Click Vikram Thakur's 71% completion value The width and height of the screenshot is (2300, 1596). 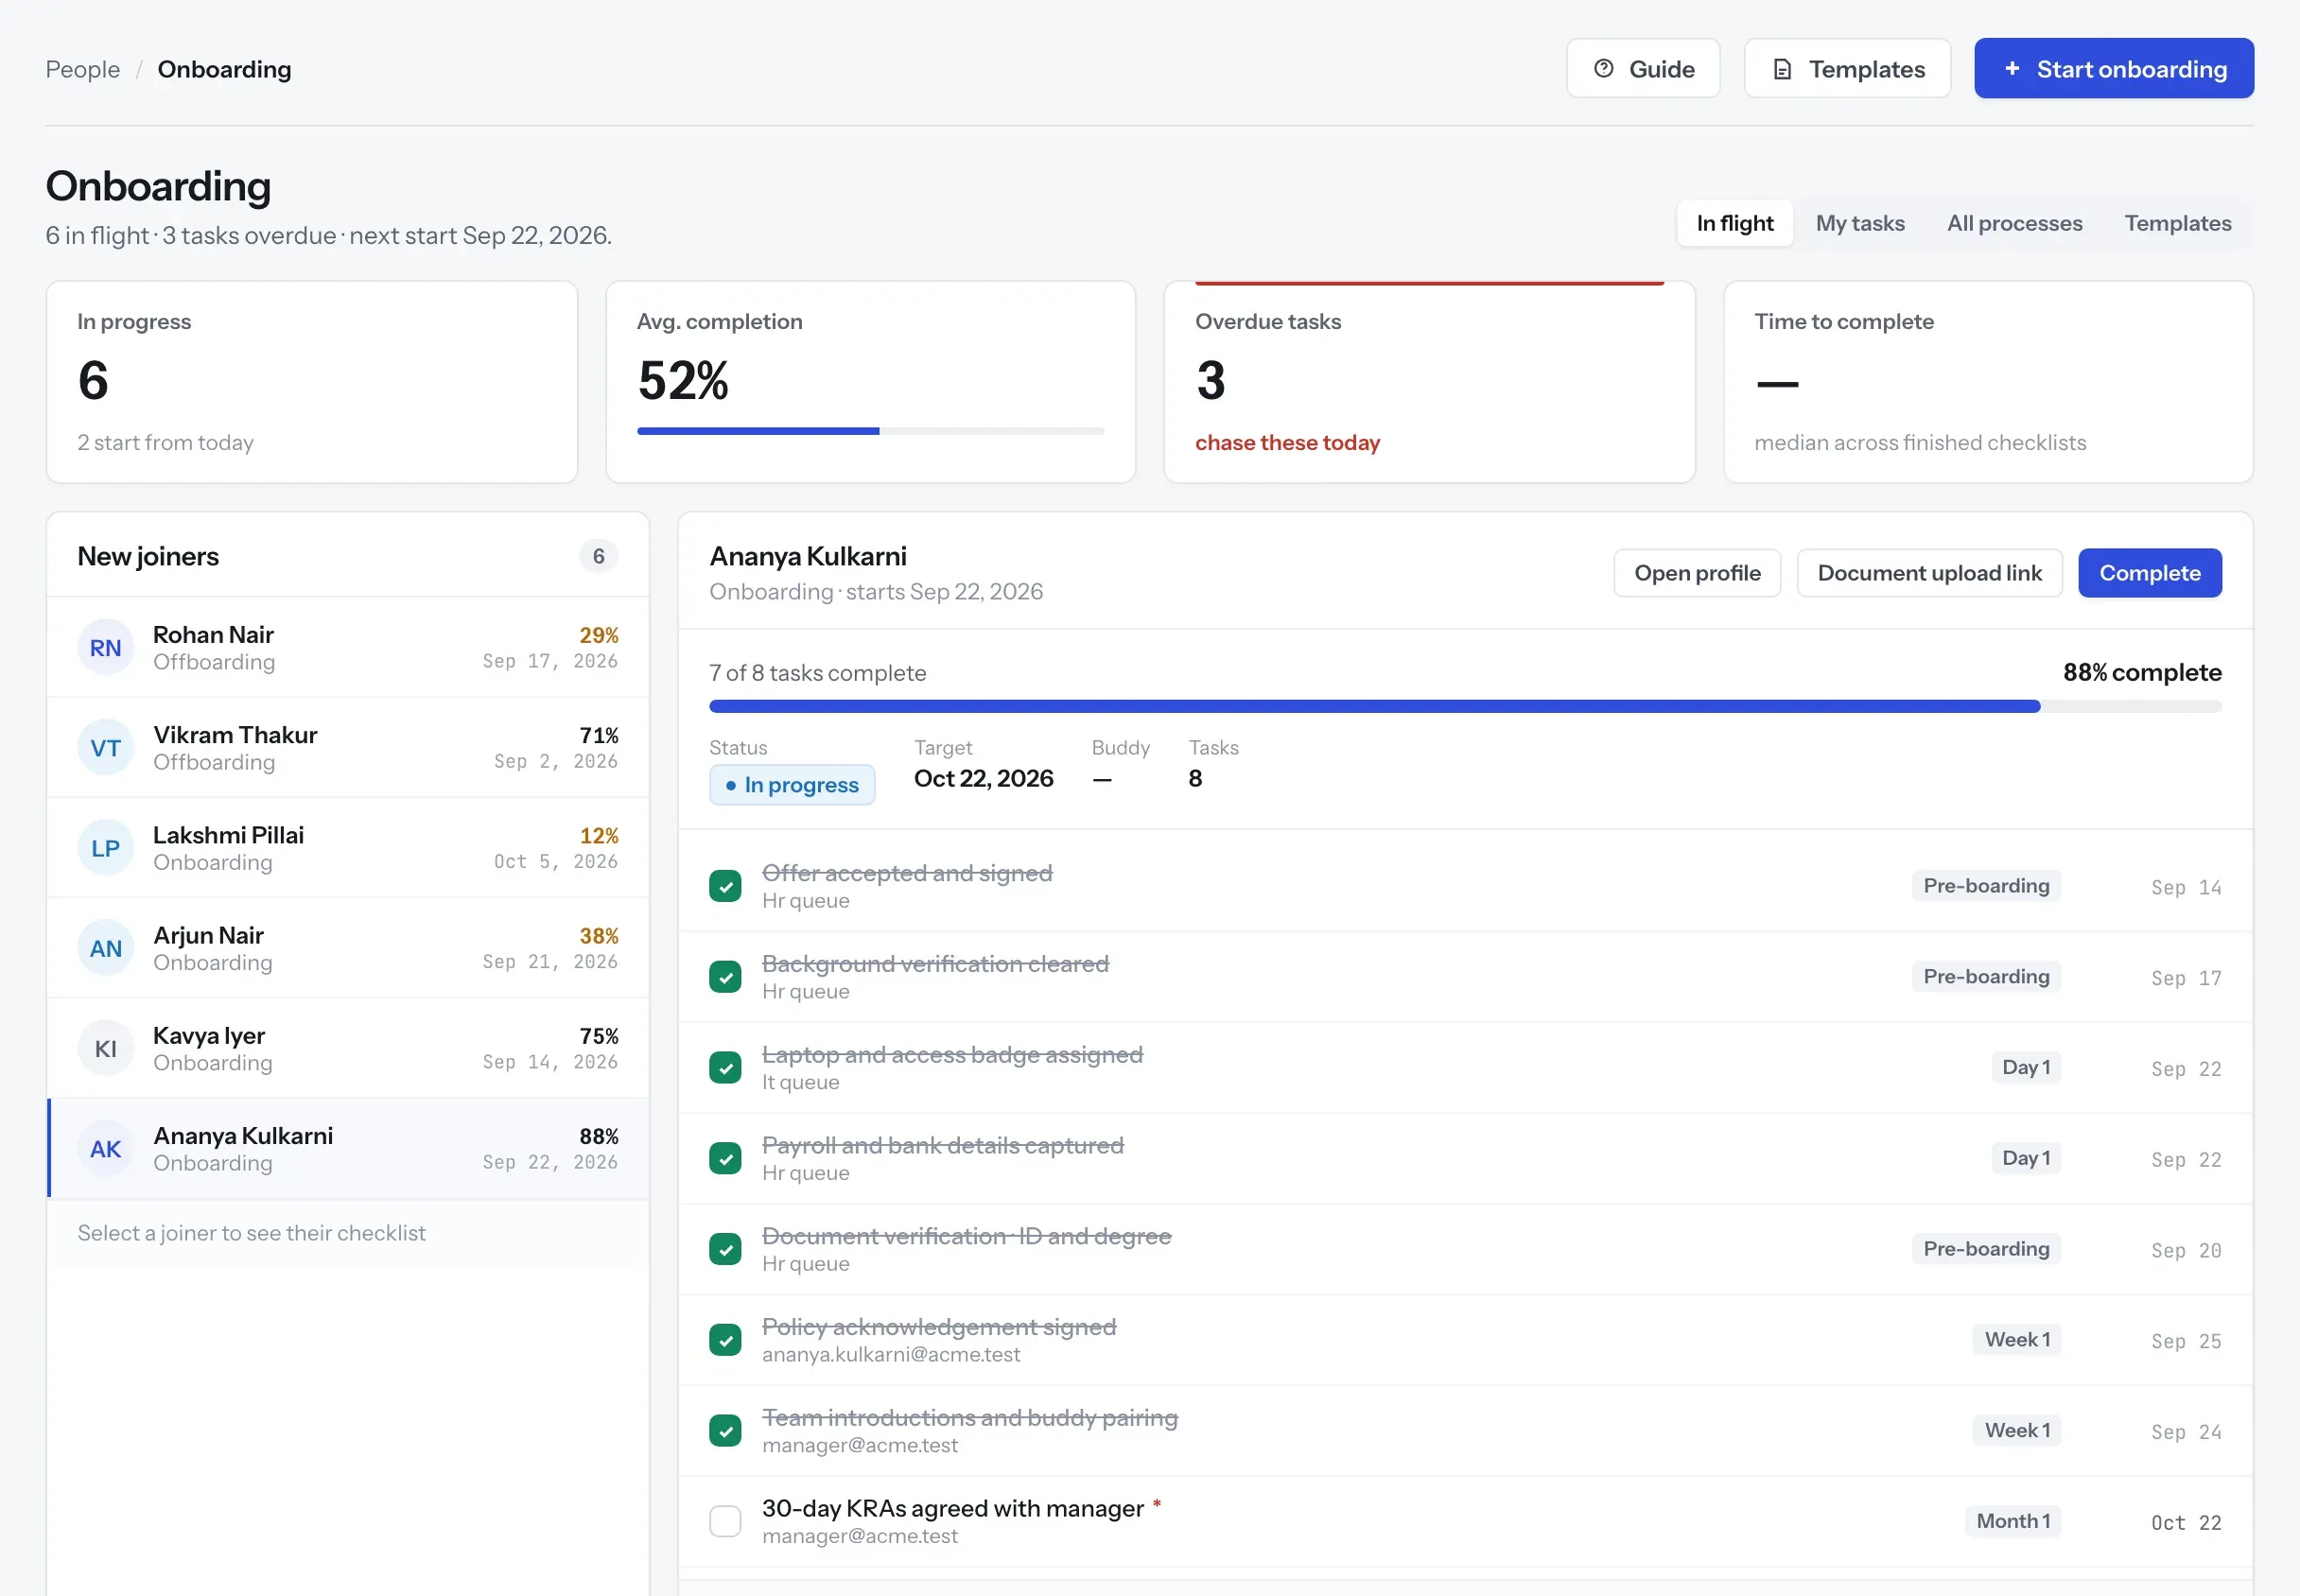[598, 735]
